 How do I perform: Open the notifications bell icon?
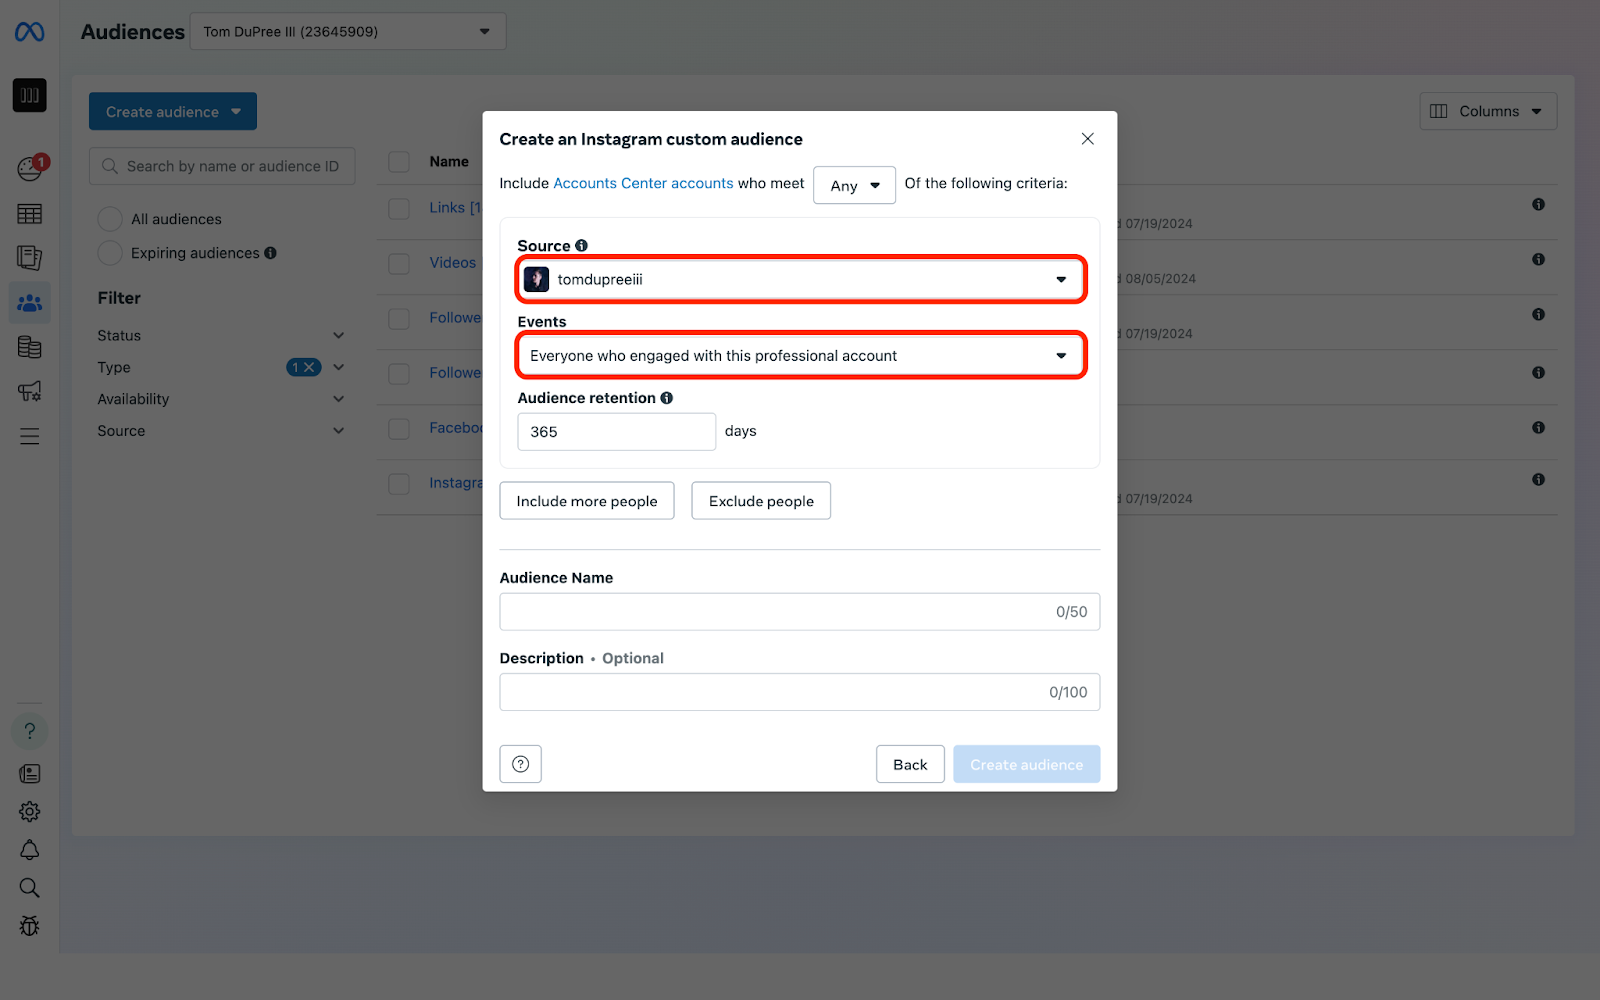[x=29, y=850]
